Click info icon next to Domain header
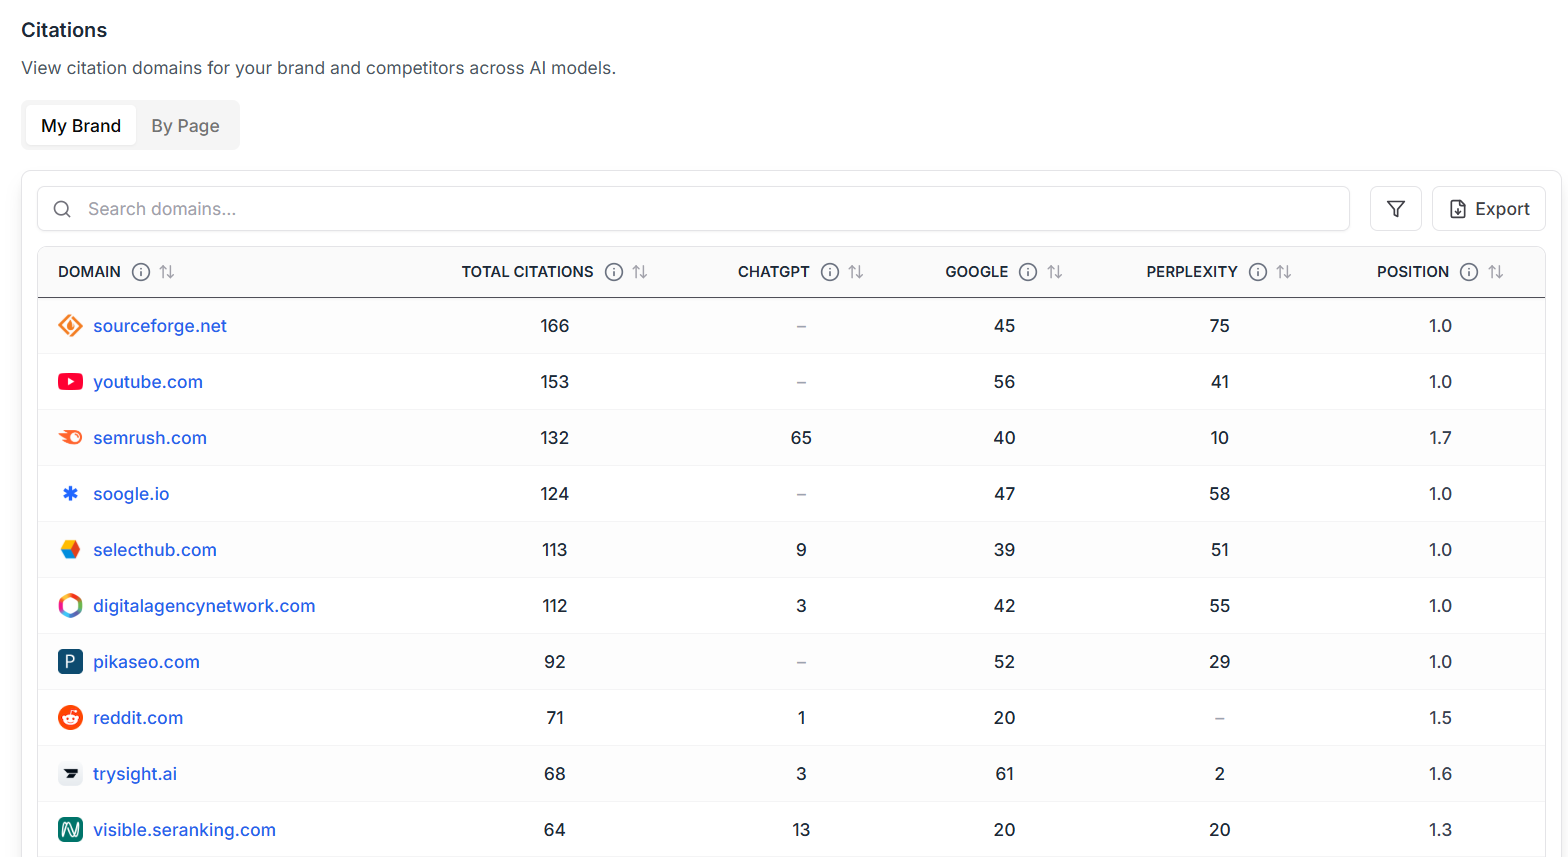The height and width of the screenshot is (857, 1568). [141, 272]
